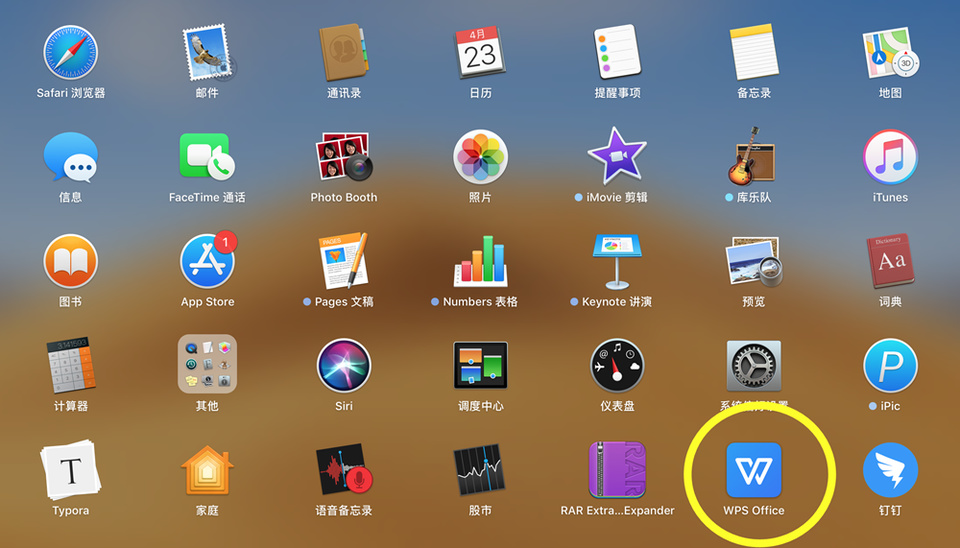This screenshot has width=960, height=548.
Task: Launch Pages 文稿 app
Action: point(343,261)
